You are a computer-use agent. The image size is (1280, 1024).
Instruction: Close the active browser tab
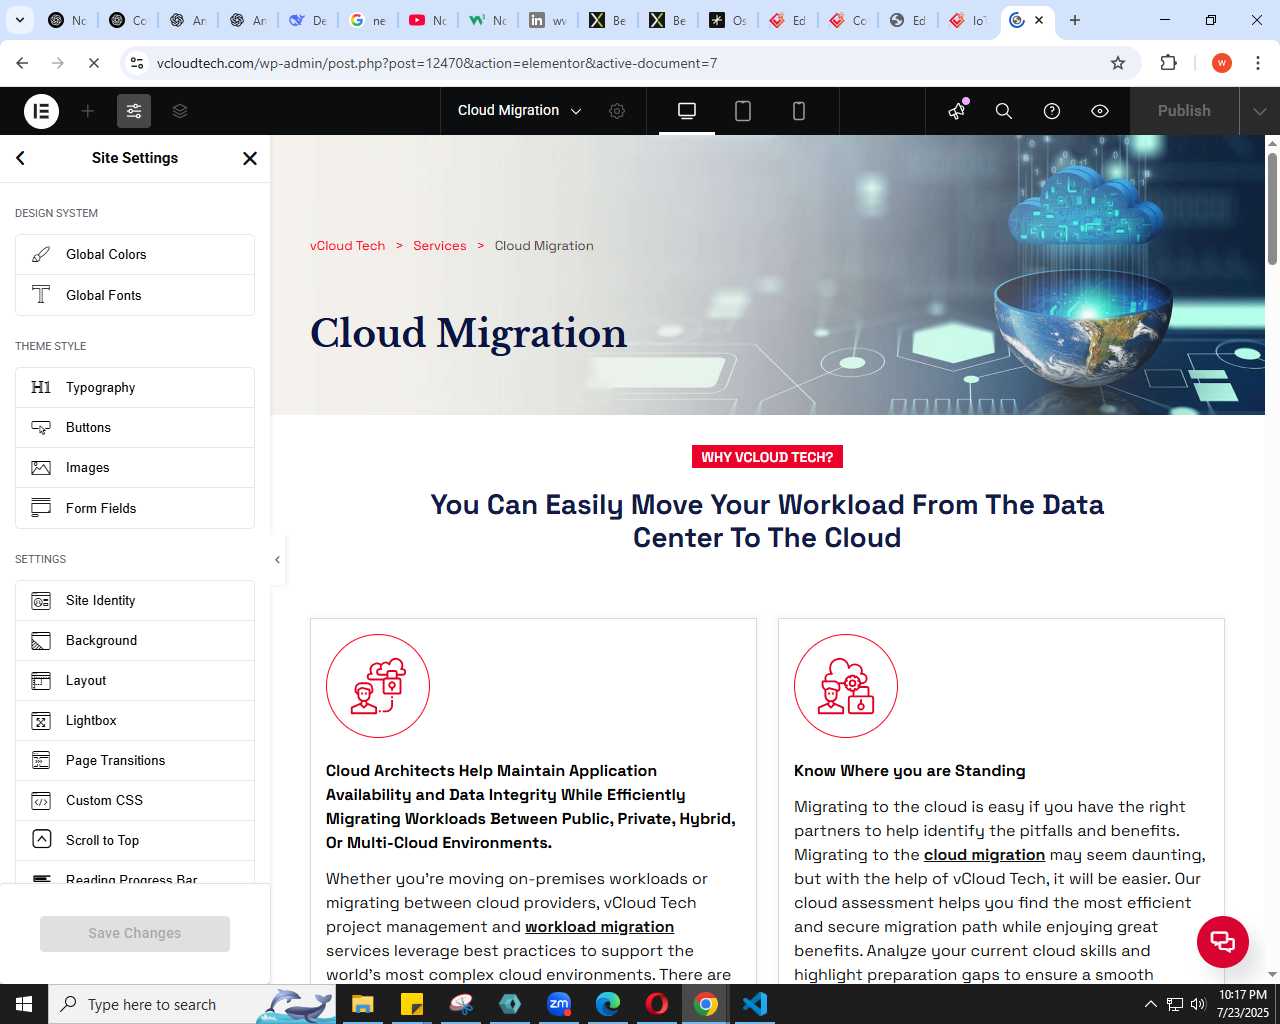click(x=1039, y=20)
